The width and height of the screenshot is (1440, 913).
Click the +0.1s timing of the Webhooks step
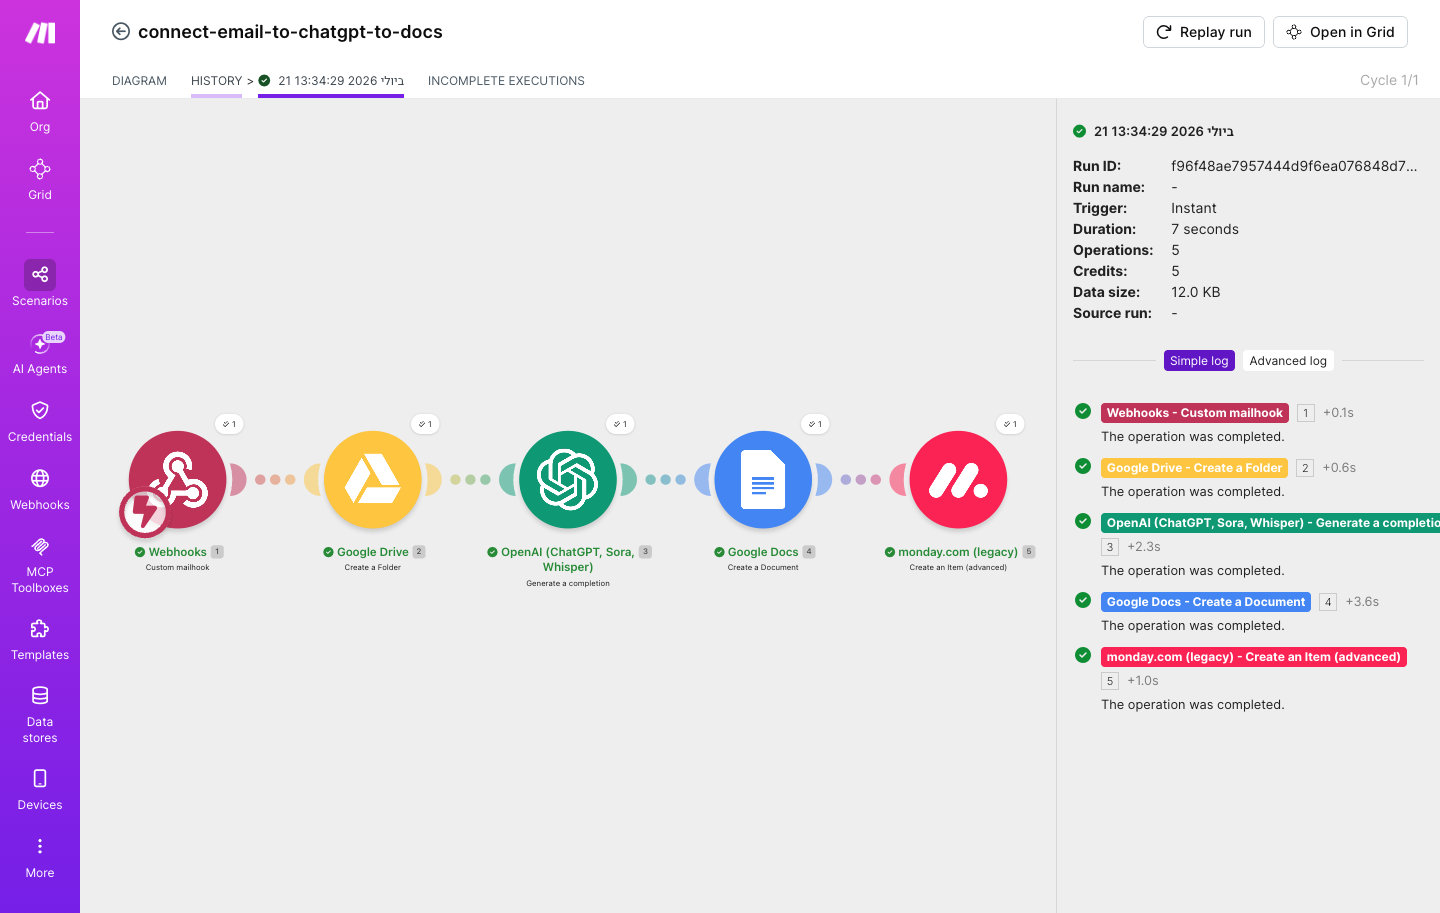1338,413
